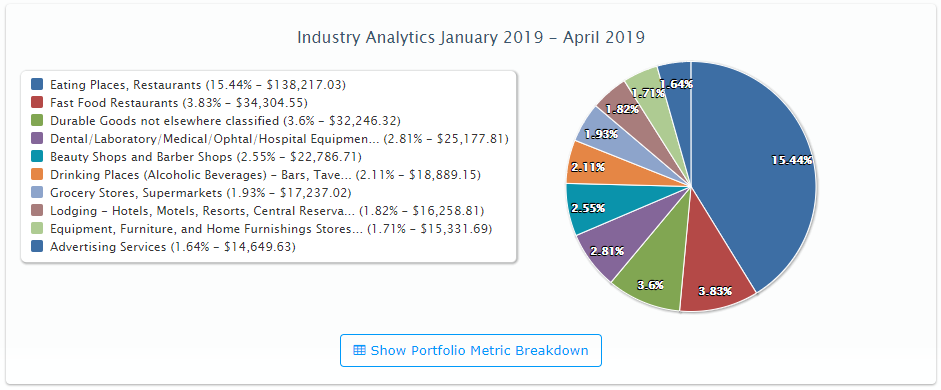Select the Lodging – Hotels, Motels legend item
This screenshot has height=390, width=941.
pyautogui.click(x=257, y=211)
